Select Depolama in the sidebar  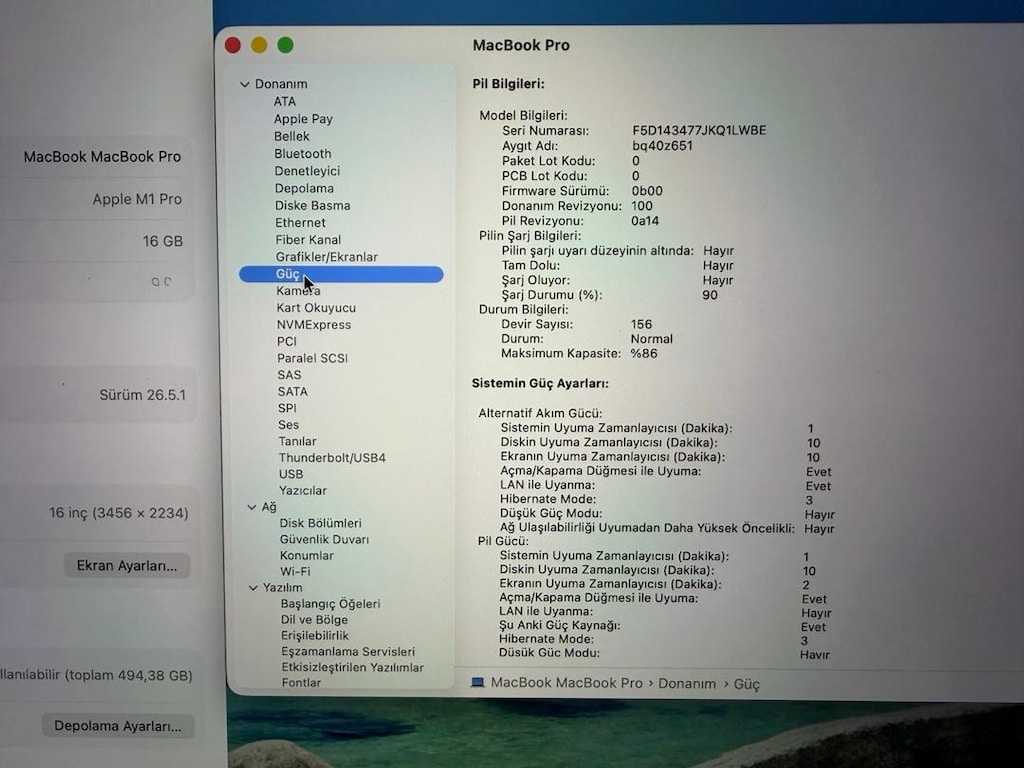click(x=304, y=188)
